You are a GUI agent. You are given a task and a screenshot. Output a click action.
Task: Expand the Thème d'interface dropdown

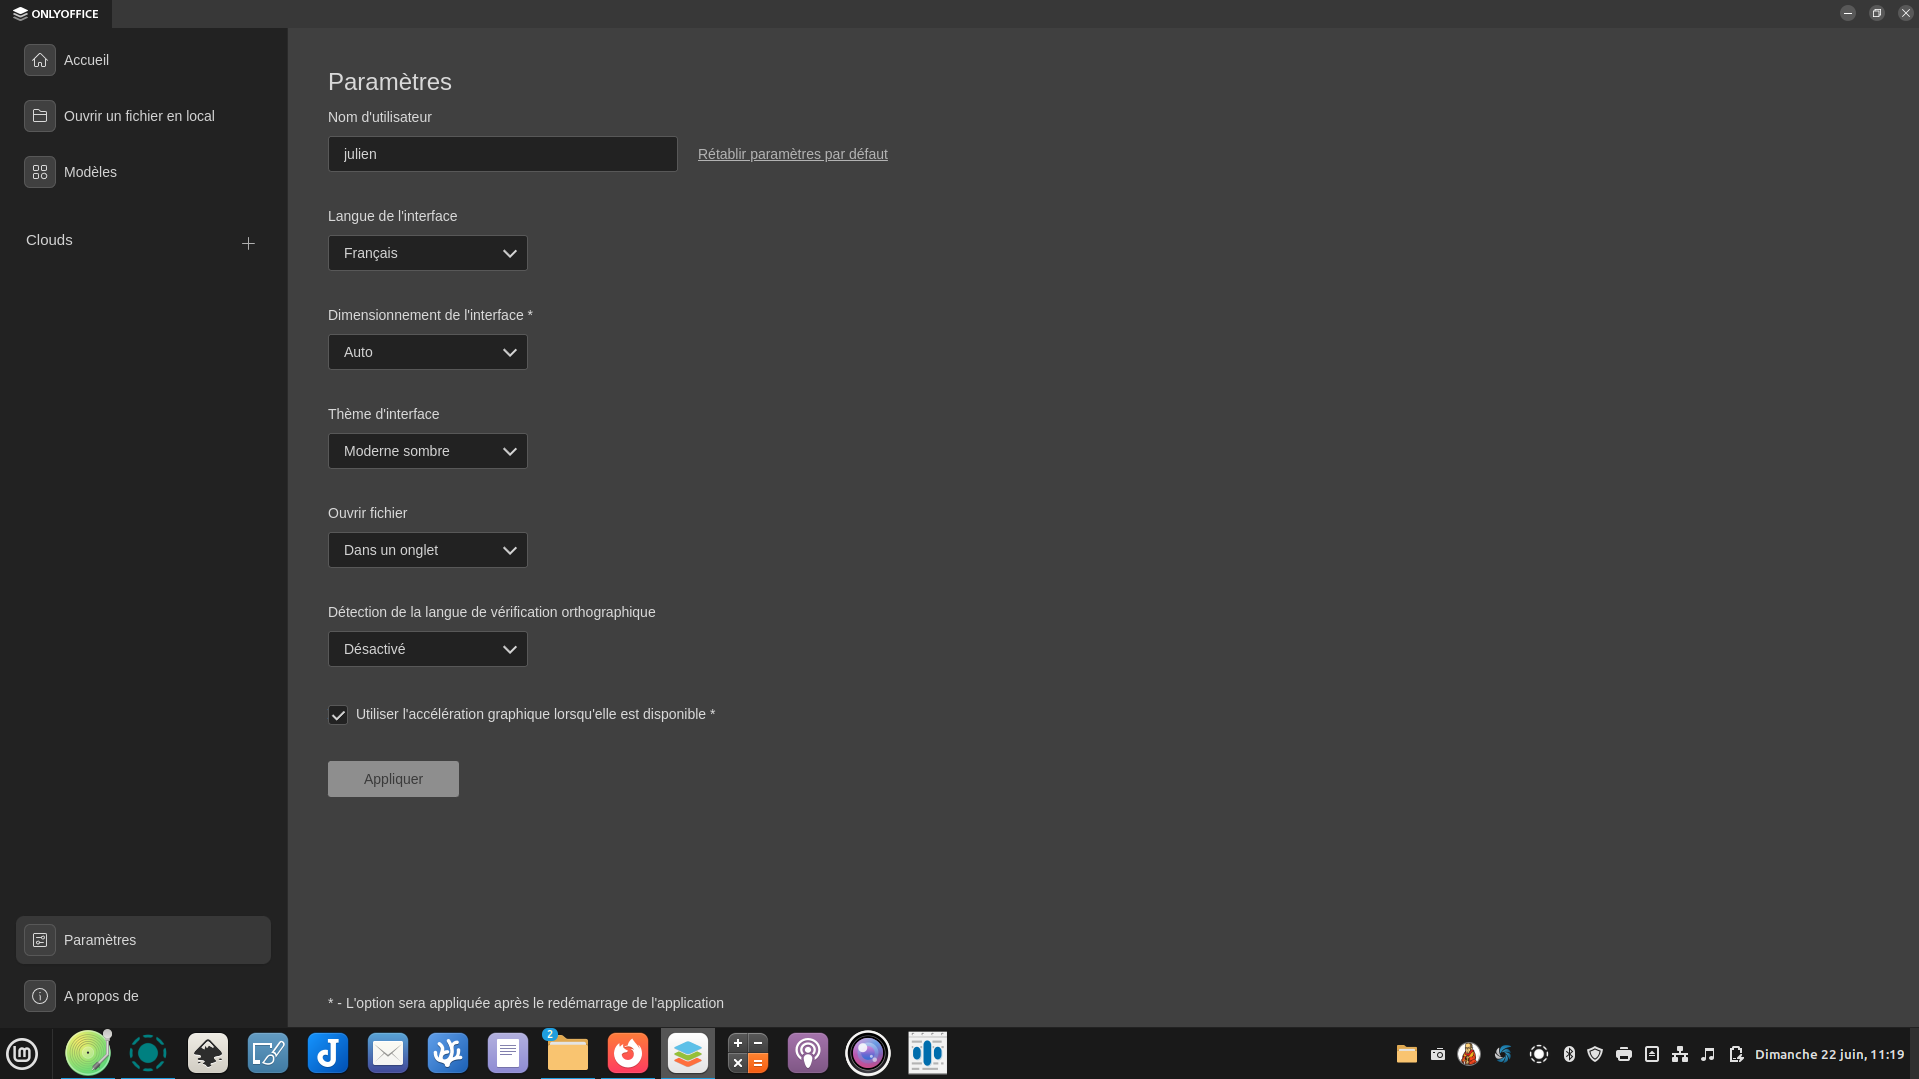click(x=427, y=451)
